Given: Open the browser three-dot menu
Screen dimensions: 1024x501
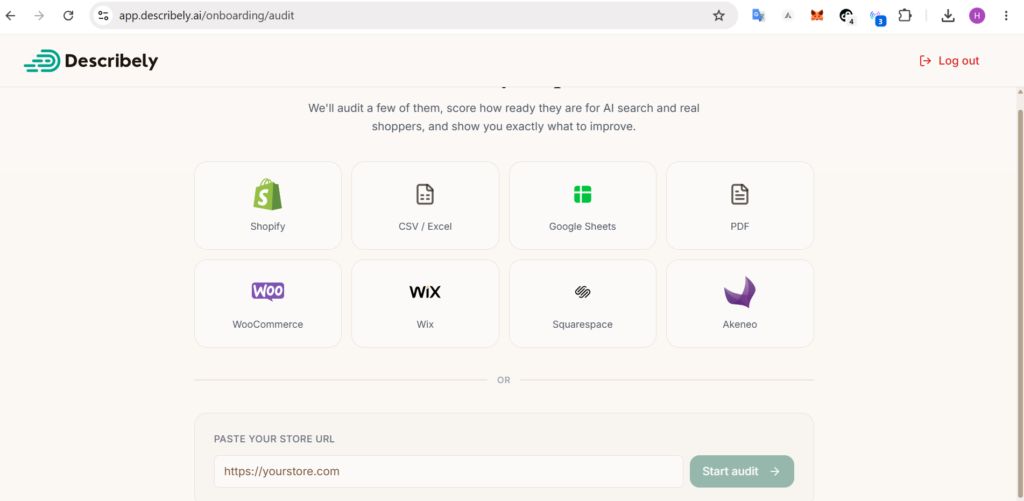Looking at the screenshot, I should [x=1006, y=16].
